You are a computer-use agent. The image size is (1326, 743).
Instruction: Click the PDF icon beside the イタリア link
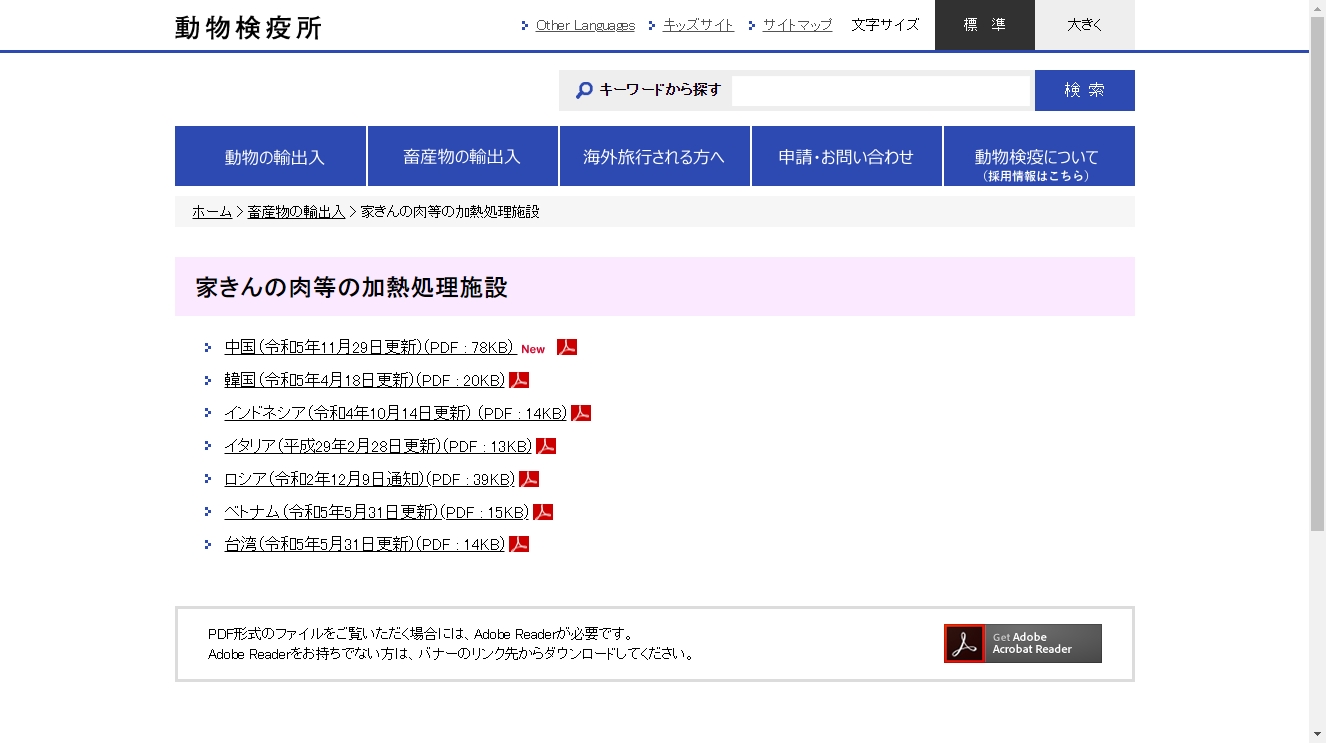546,446
